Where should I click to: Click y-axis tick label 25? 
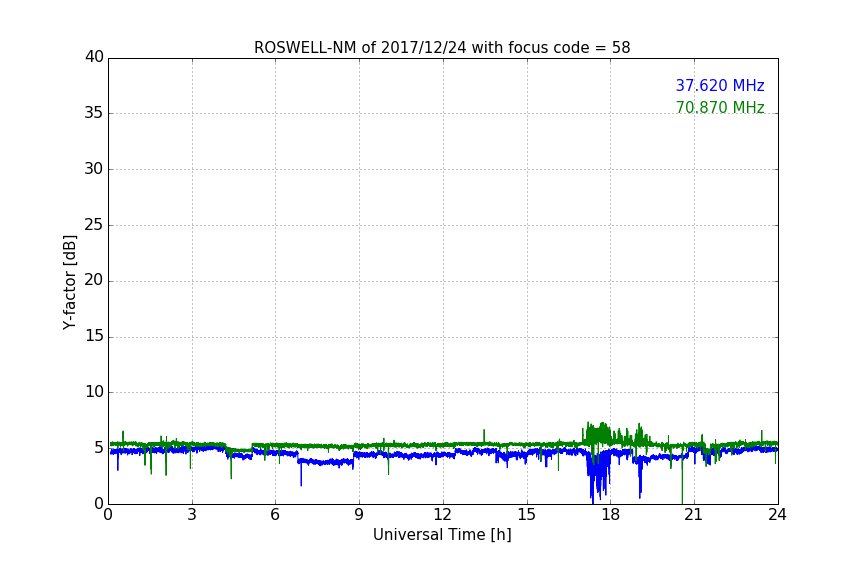coord(94,224)
